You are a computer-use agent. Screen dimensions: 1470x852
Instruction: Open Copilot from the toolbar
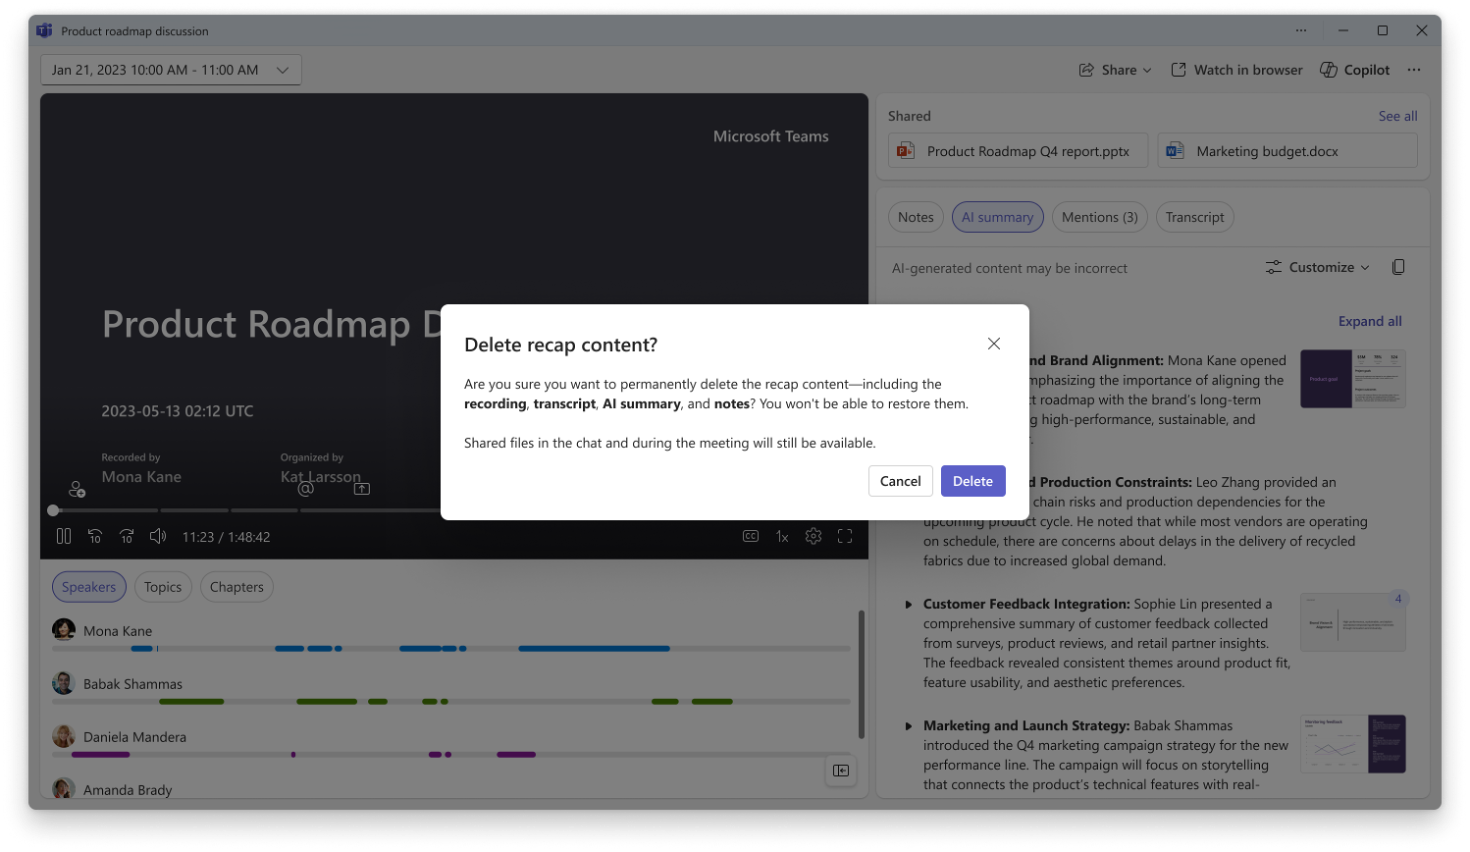[1355, 70]
